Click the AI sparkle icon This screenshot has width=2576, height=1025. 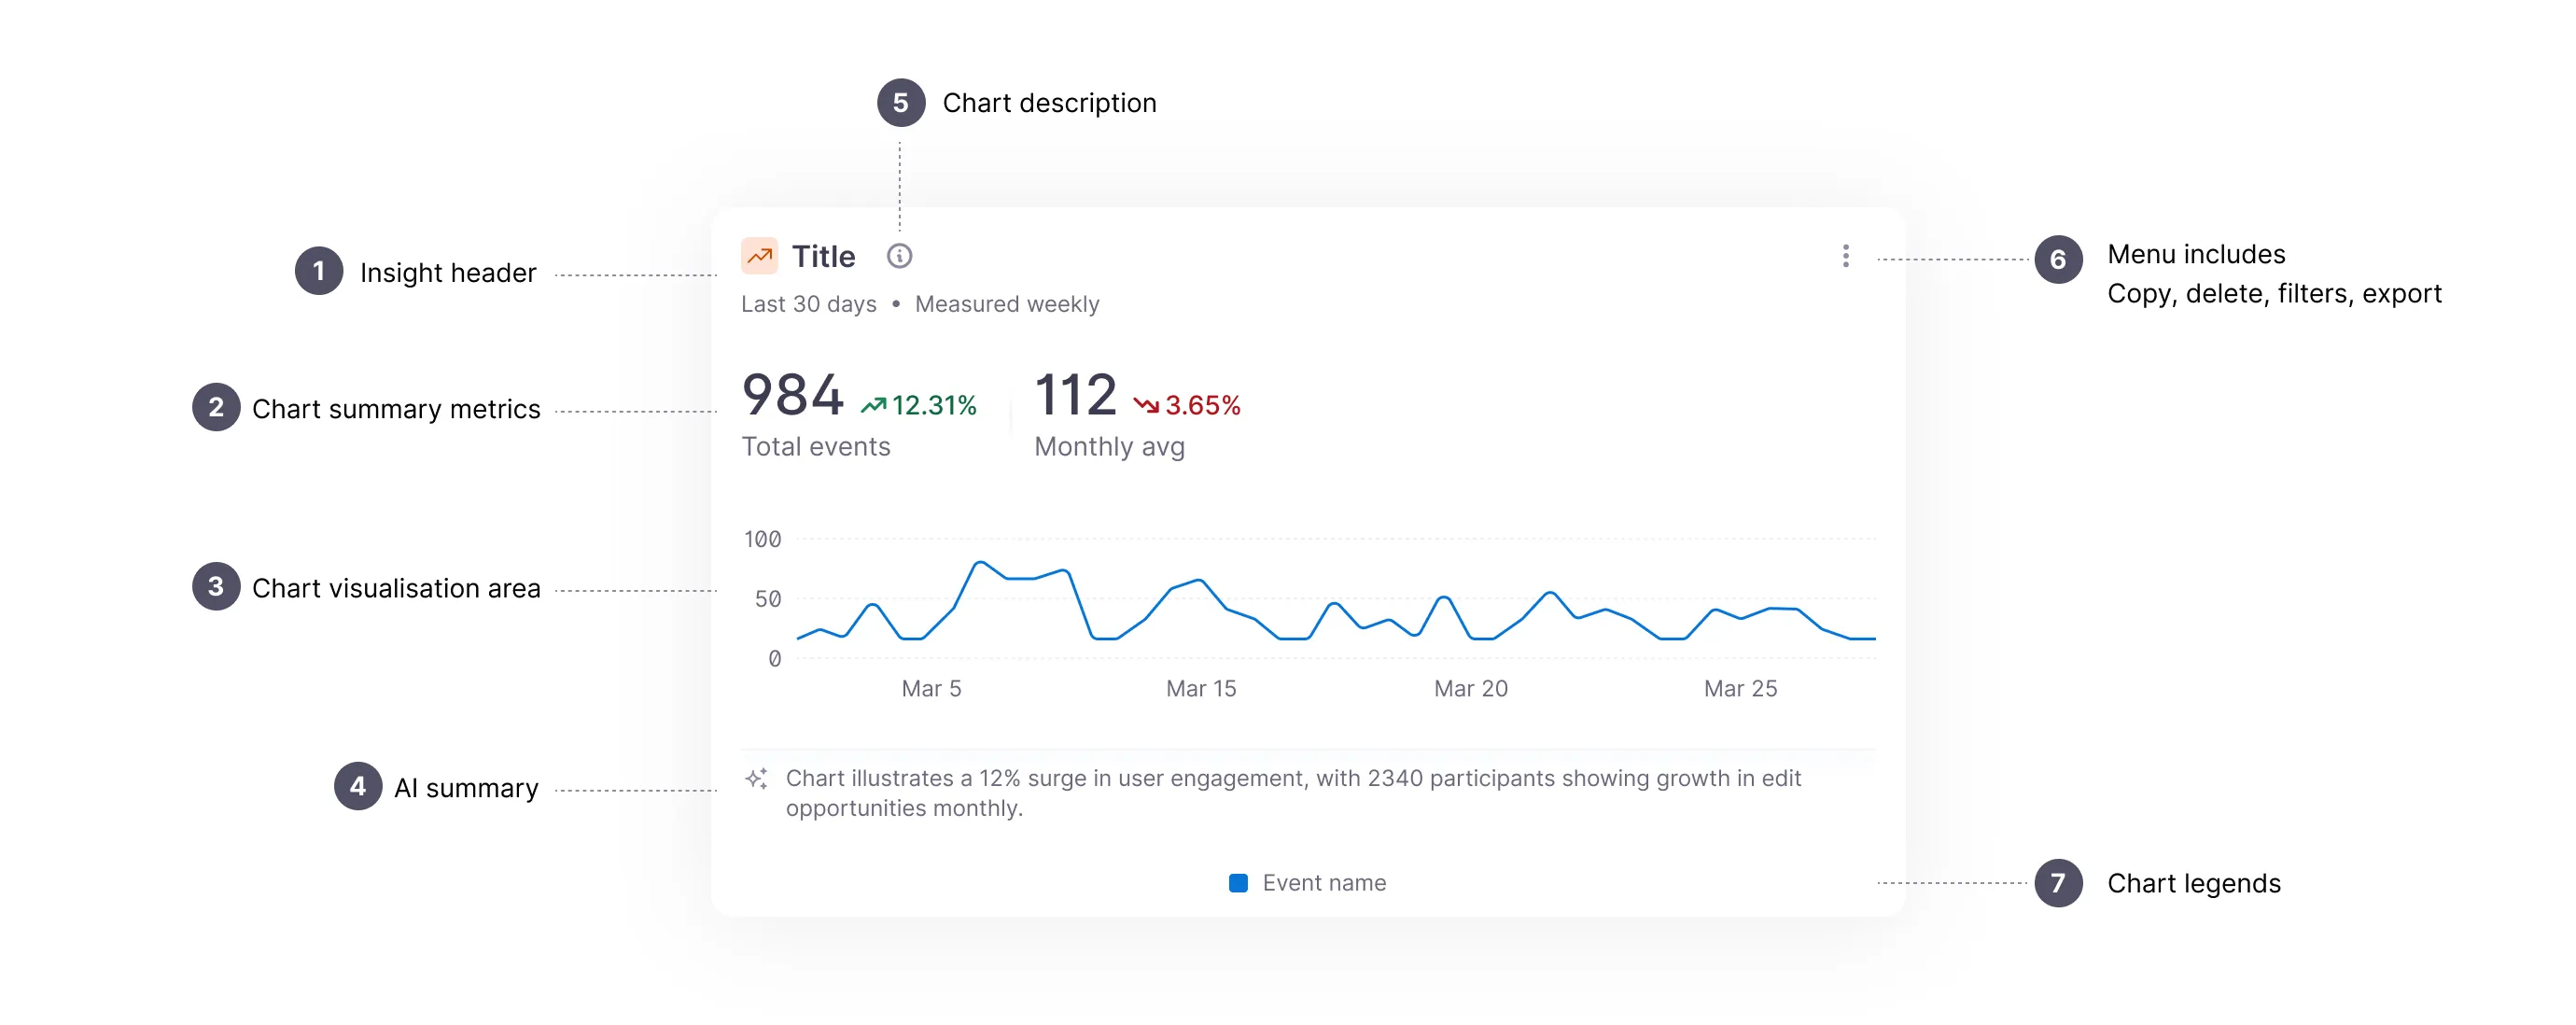coord(757,779)
